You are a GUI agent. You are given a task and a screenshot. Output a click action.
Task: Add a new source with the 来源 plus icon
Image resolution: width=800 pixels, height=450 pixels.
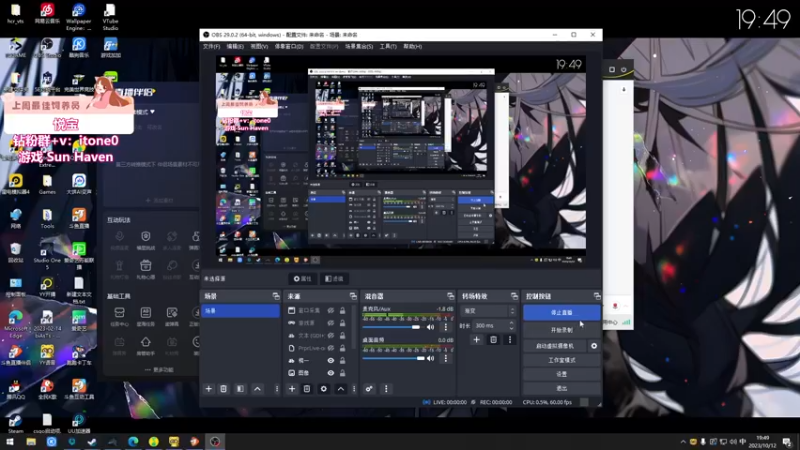click(x=292, y=389)
